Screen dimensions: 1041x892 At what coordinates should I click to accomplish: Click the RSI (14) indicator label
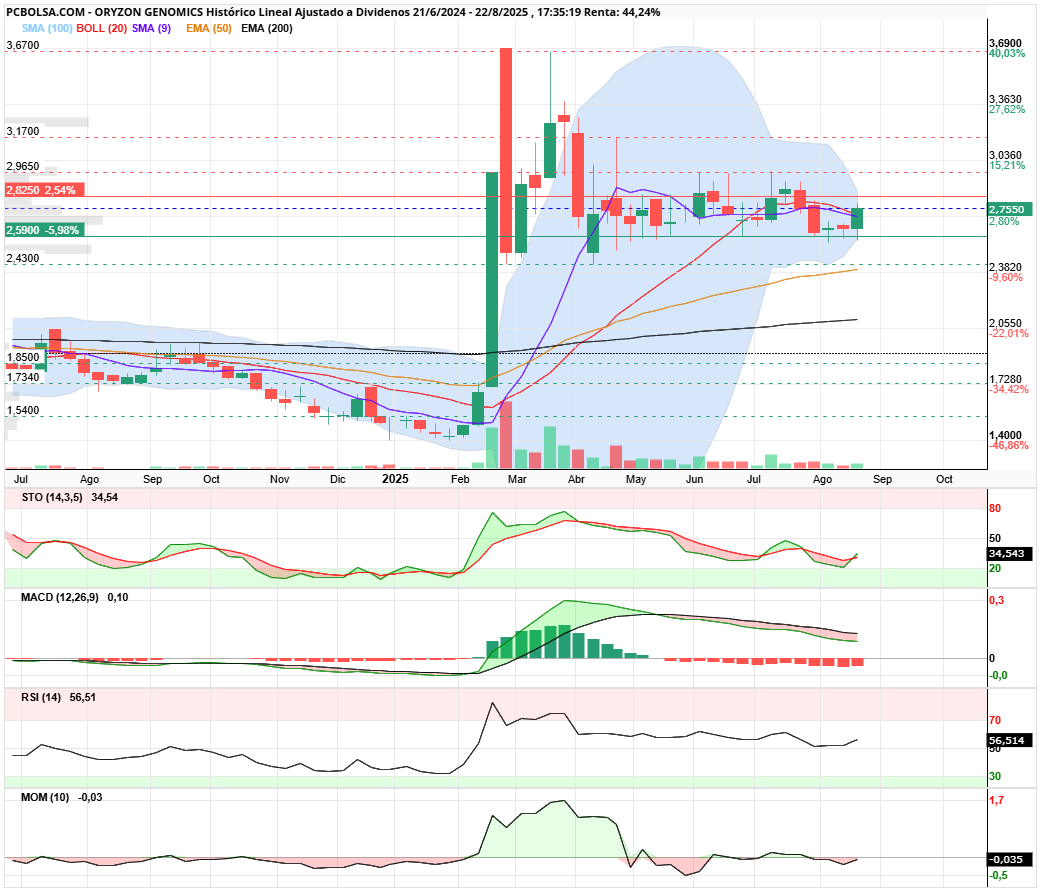(41, 698)
